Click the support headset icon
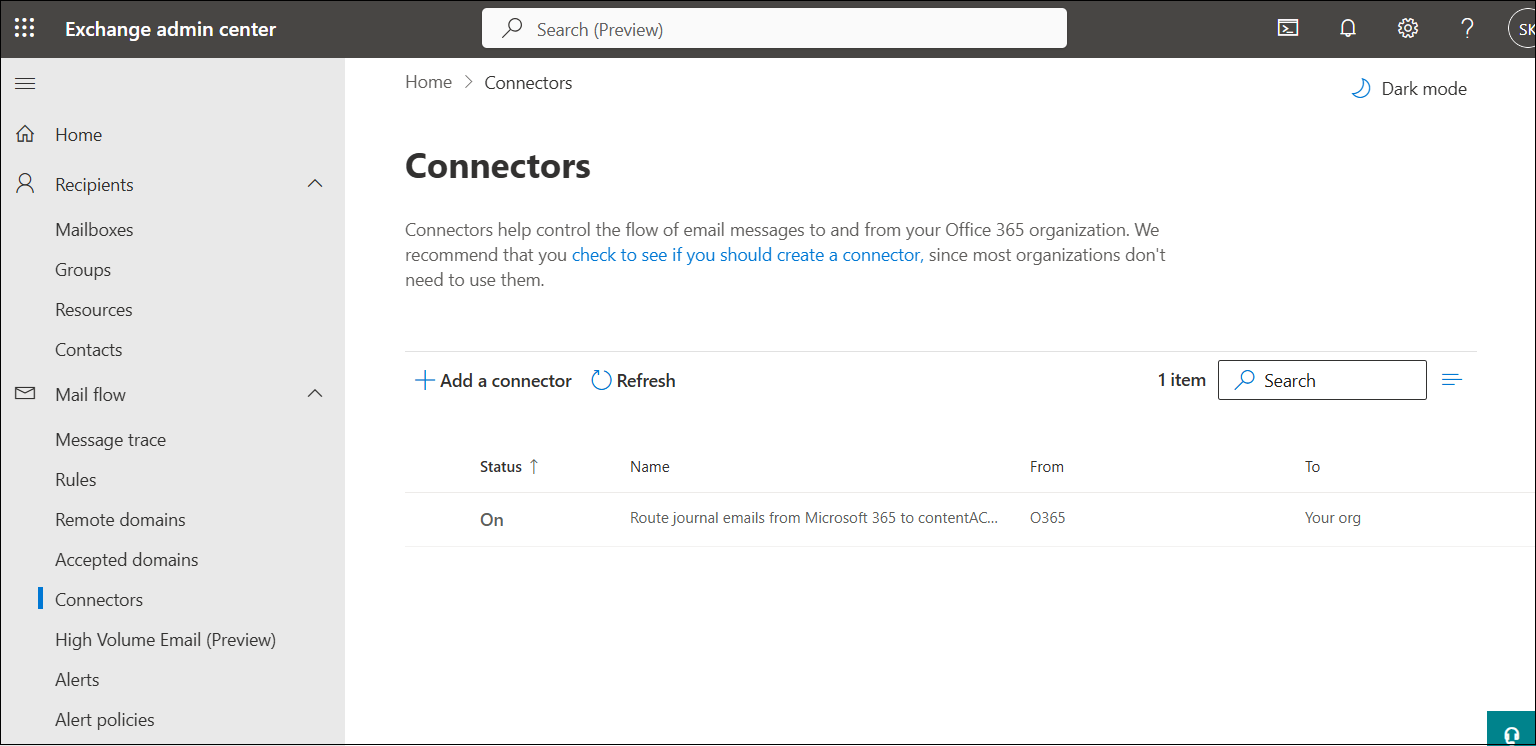 click(x=1511, y=733)
